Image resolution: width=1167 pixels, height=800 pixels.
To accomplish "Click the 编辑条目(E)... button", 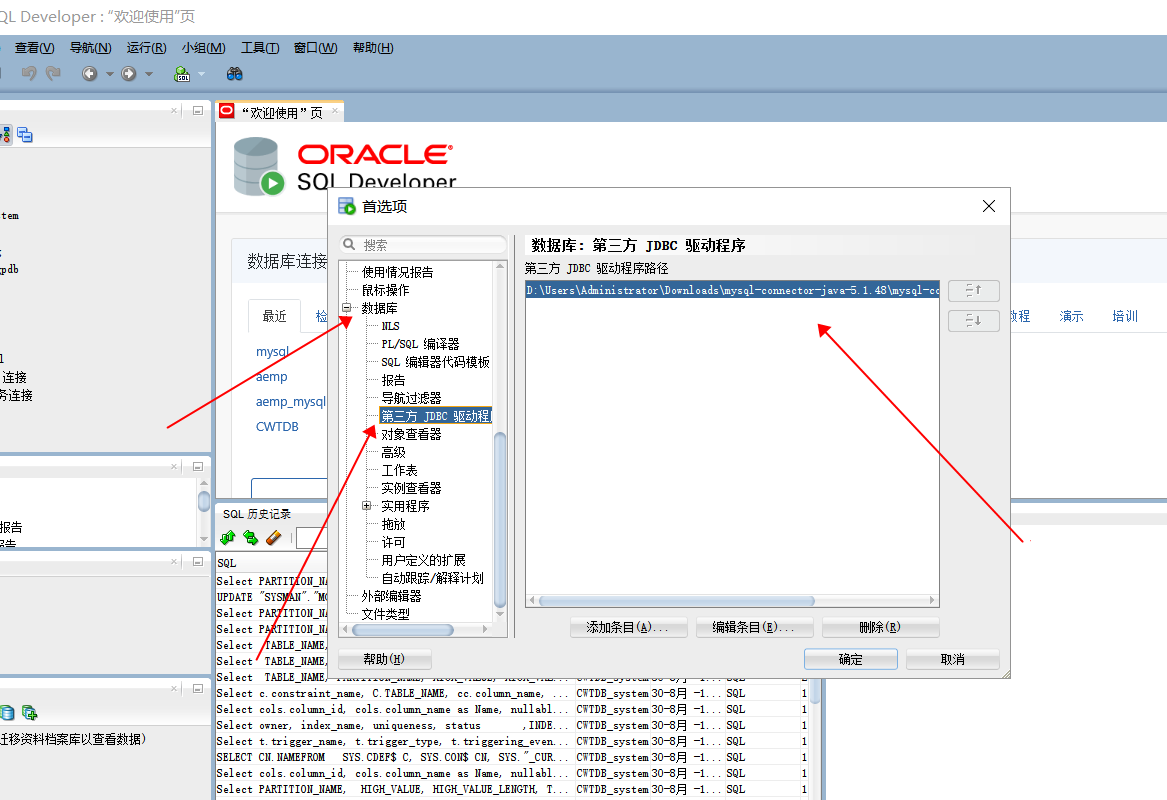I will pyautogui.click(x=753, y=627).
